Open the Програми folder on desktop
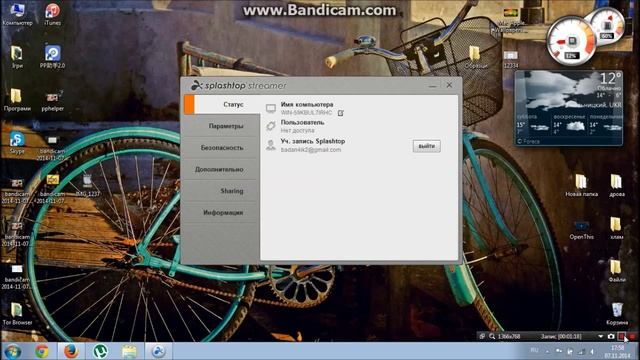Viewport: 640px width, 360px height. click(x=17, y=100)
